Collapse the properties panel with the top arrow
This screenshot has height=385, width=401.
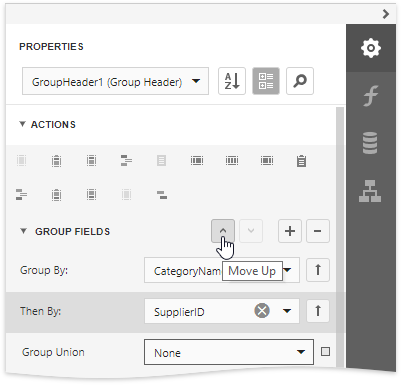point(386,14)
